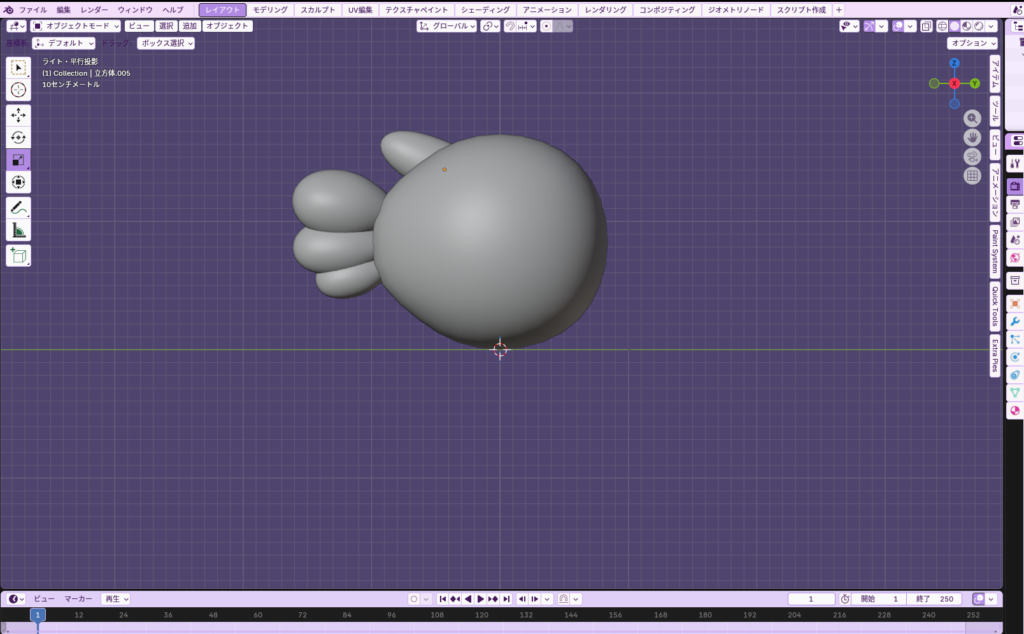Select the Move tool in the toolbar
1024x634 pixels.
click(x=18, y=115)
